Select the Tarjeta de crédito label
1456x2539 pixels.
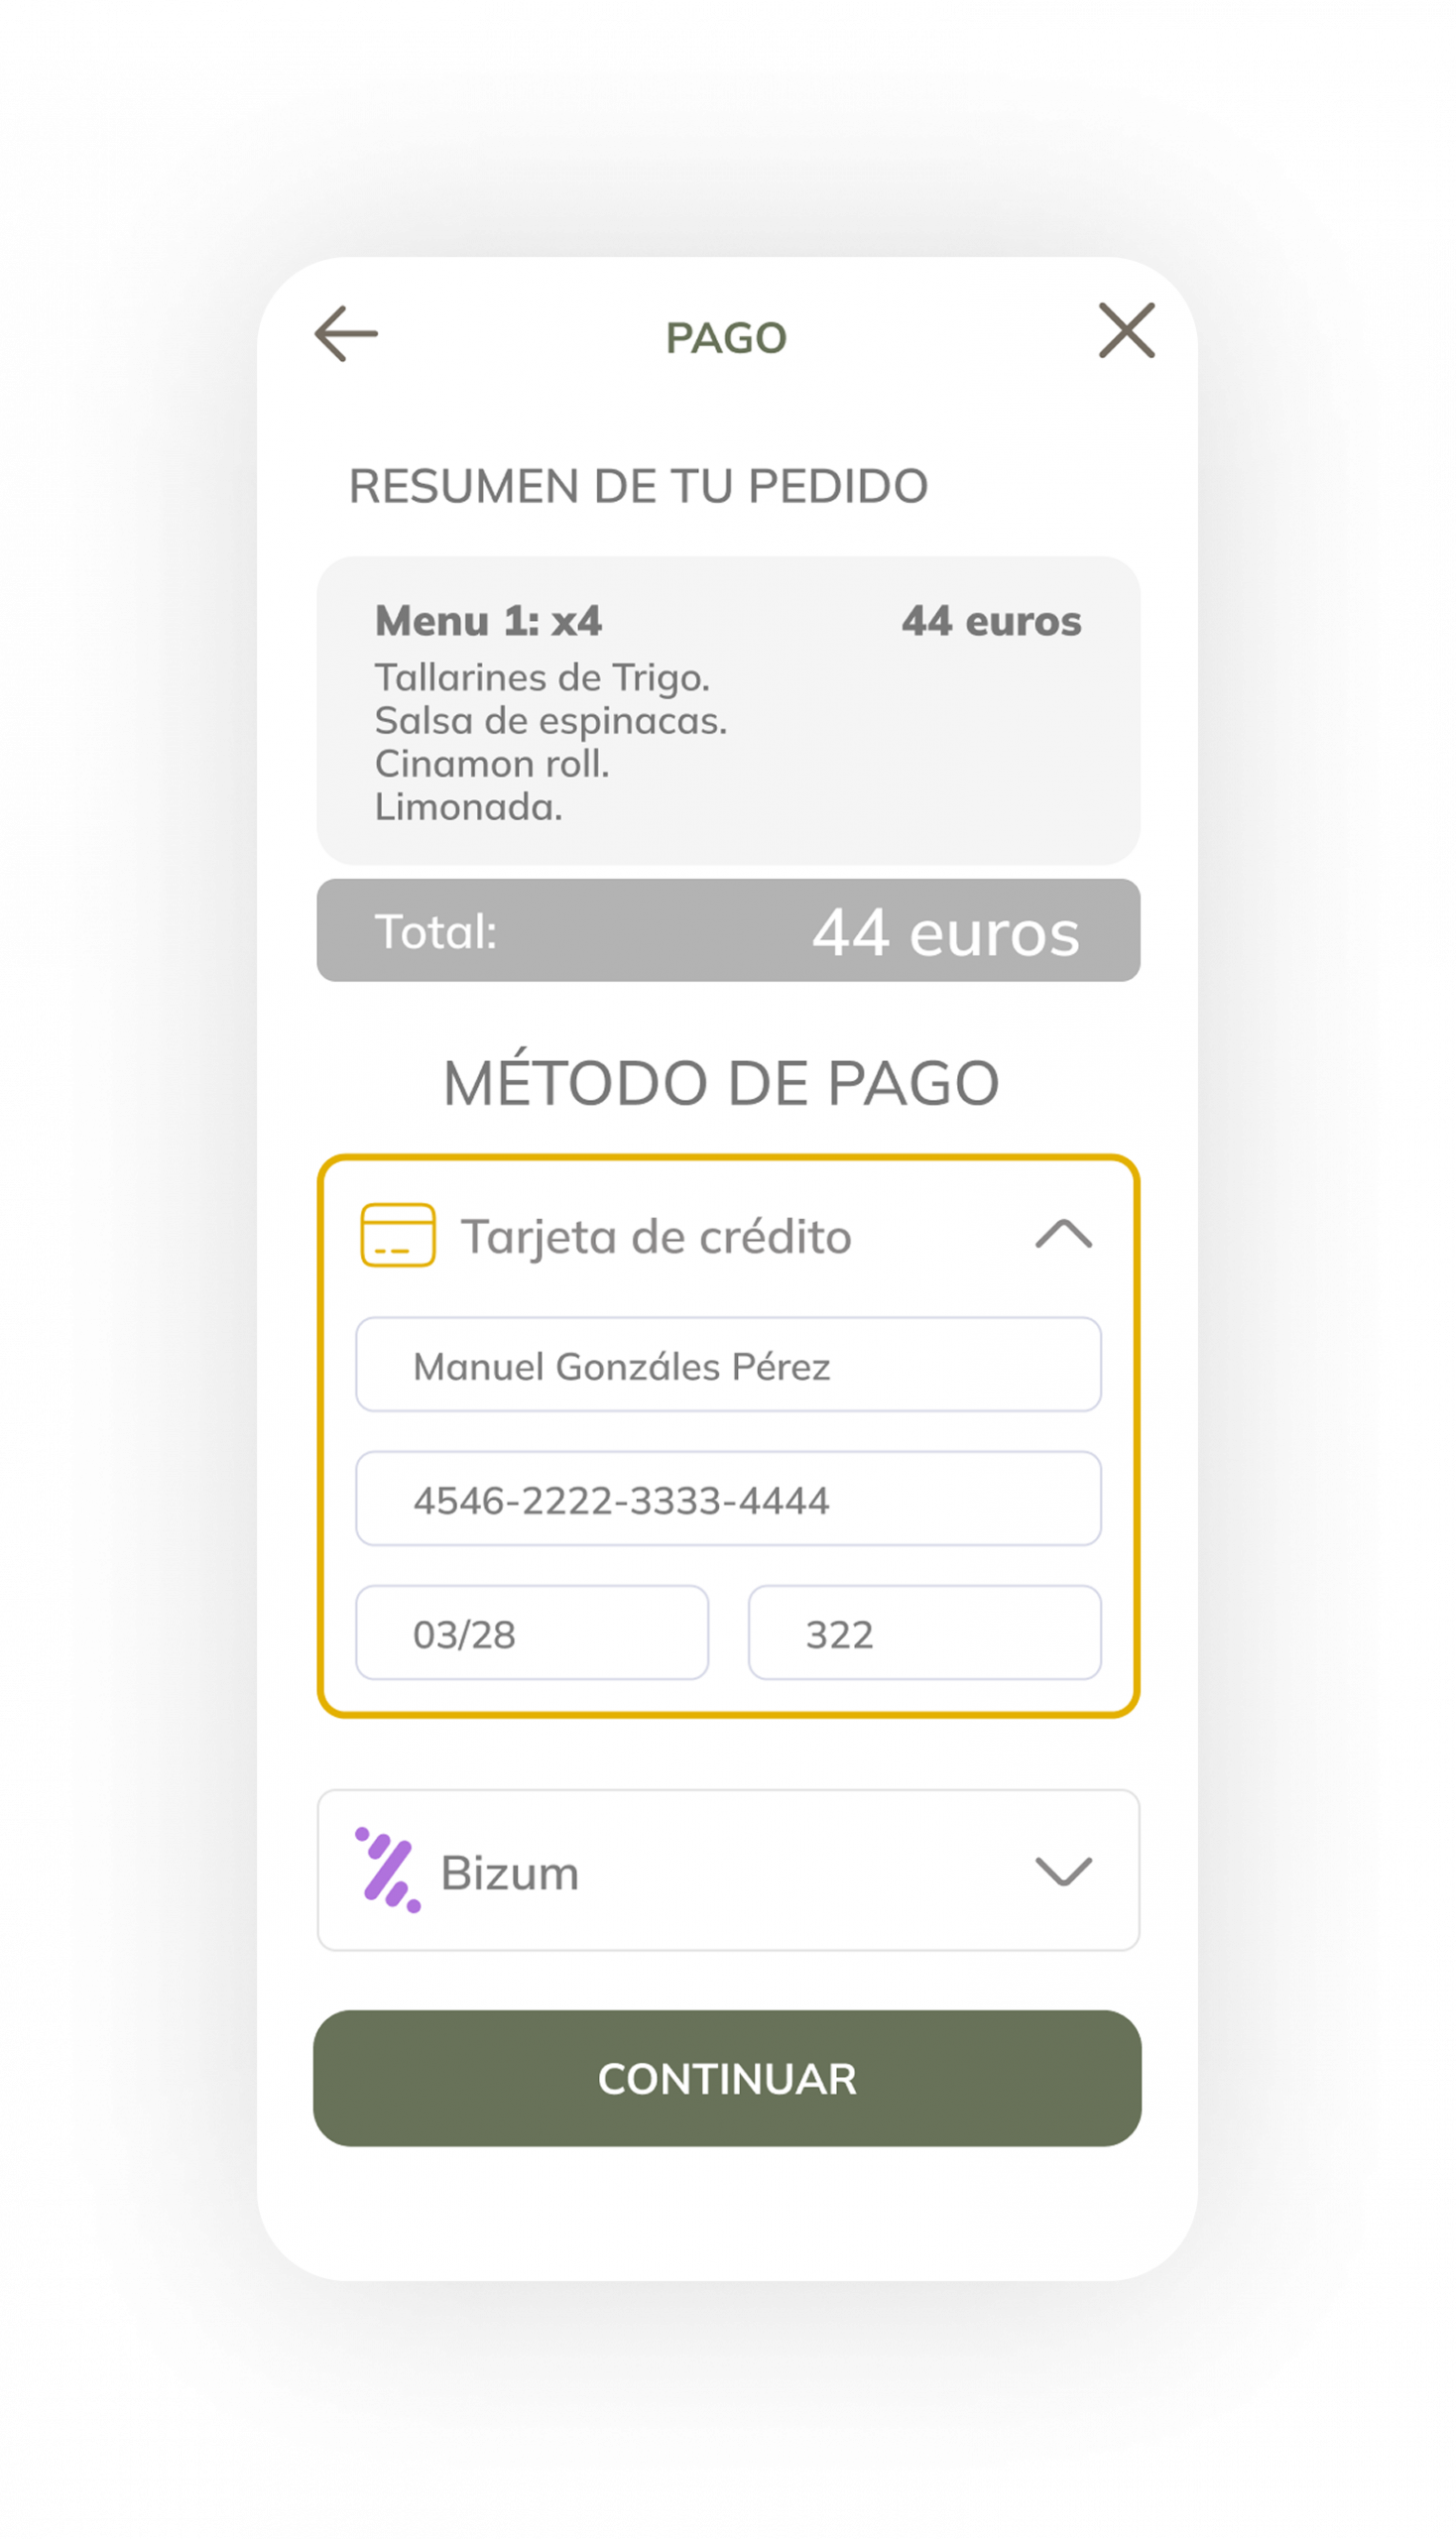click(x=656, y=1237)
